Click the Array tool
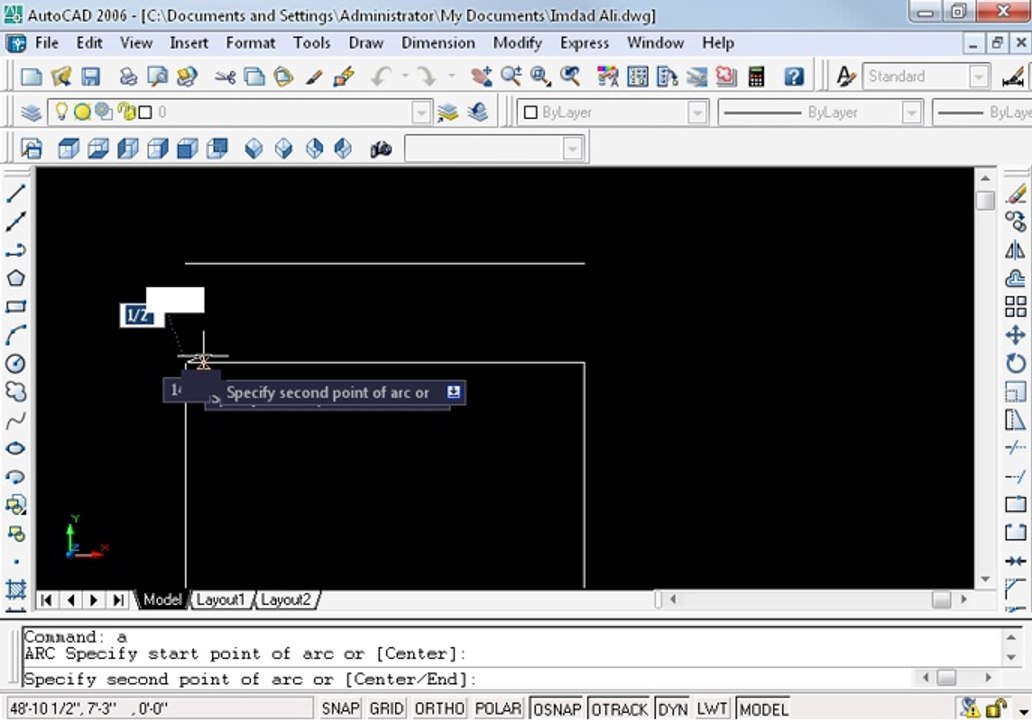 pyautogui.click(x=1016, y=307)
